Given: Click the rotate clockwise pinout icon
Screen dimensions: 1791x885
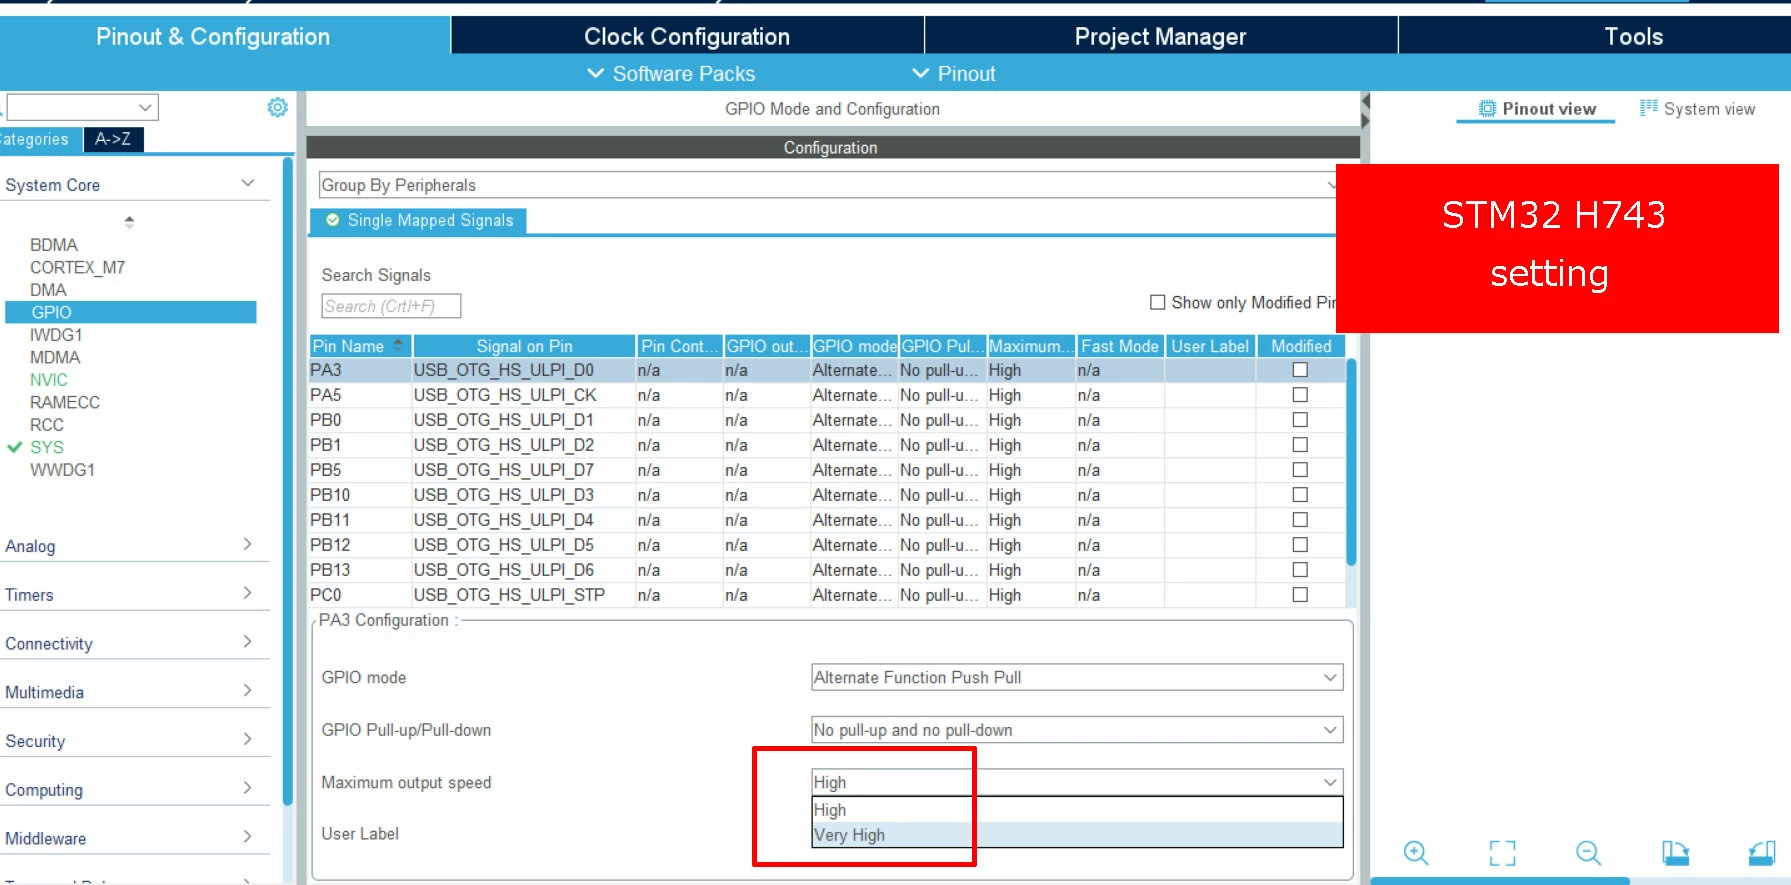Looking at the screenshot, I should tap(1675, 853).
